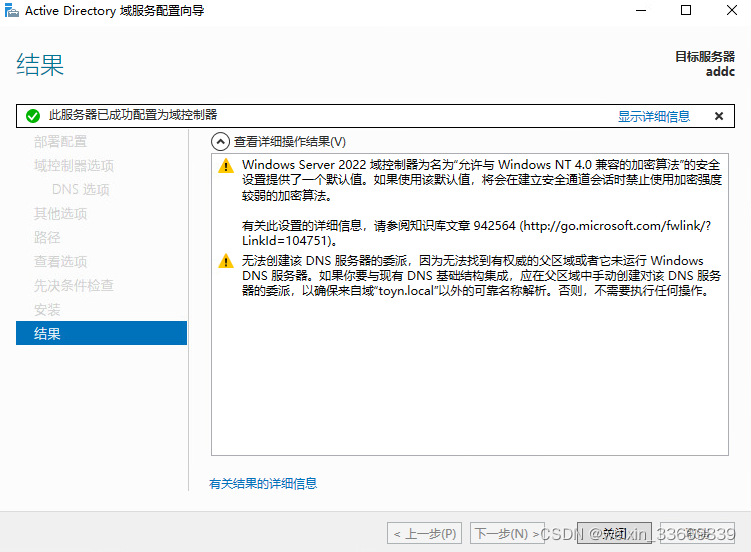This screenshot has width=751, height=552.
Task: Select the 域控制器选项 step
Action: pyautogui.click(x=74, y=166)
